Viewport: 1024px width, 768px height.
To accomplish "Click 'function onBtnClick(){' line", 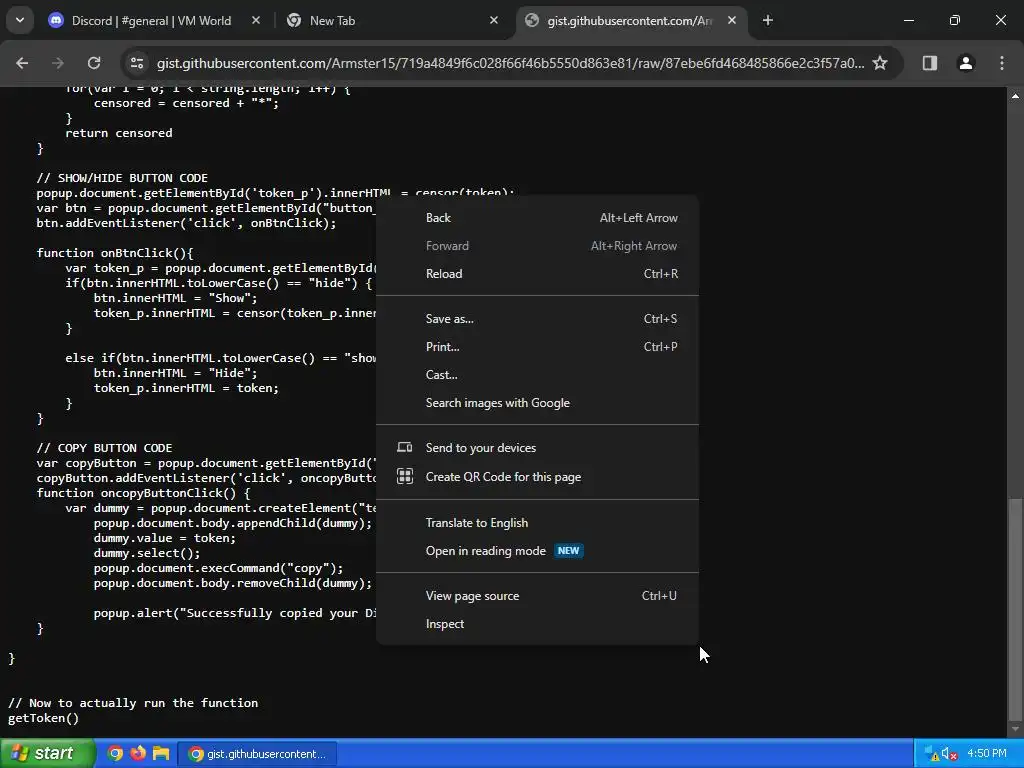I will tap(115, 253).
